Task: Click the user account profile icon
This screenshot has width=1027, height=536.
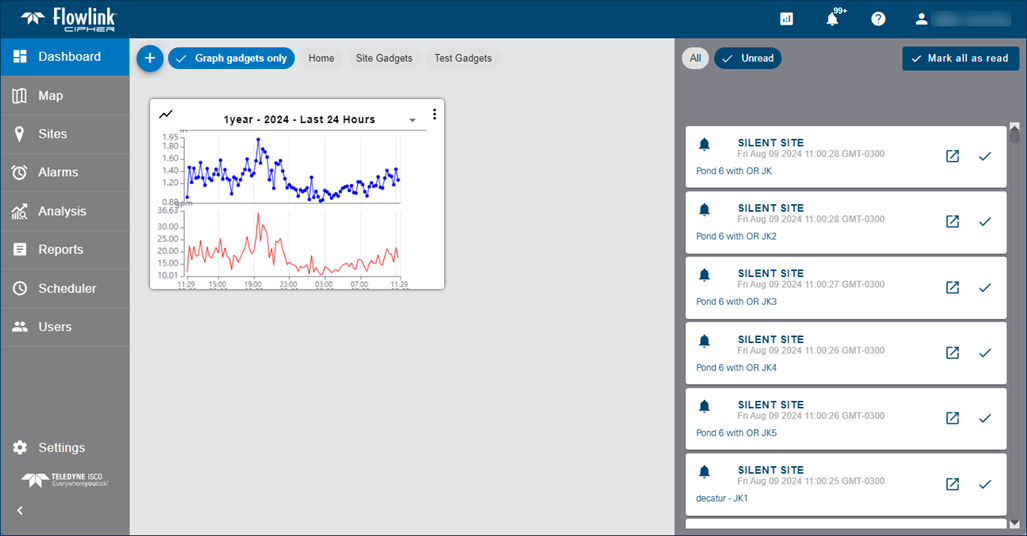Action: click(x=921, y=19)
